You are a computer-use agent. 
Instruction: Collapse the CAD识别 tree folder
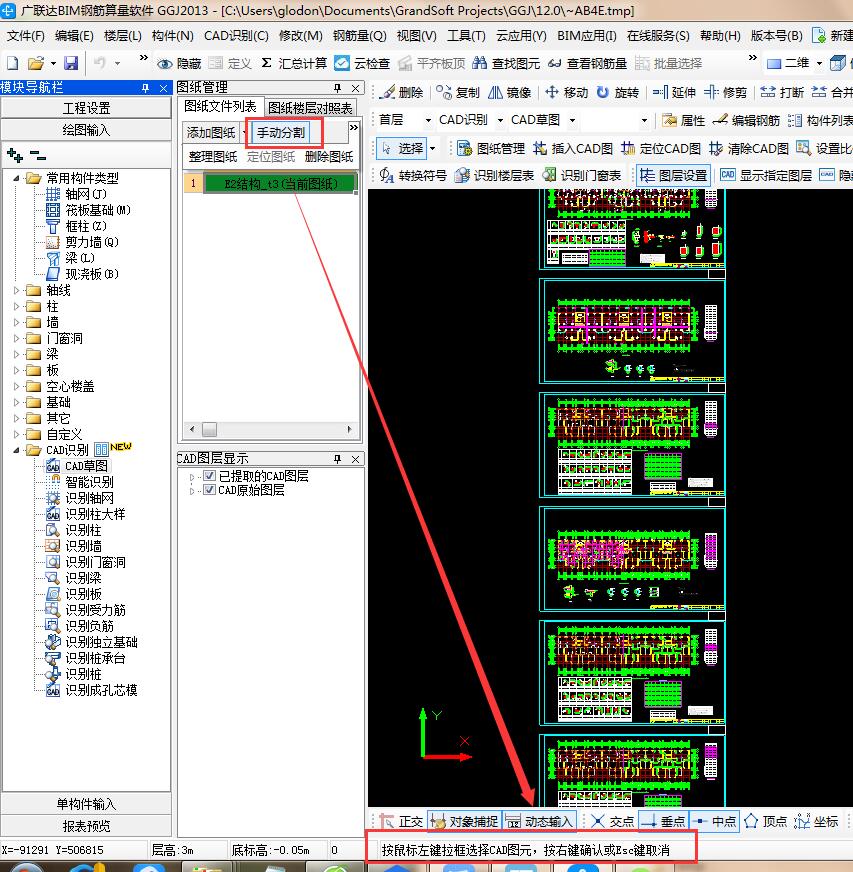pyautogui.click(x=17, y=450)
